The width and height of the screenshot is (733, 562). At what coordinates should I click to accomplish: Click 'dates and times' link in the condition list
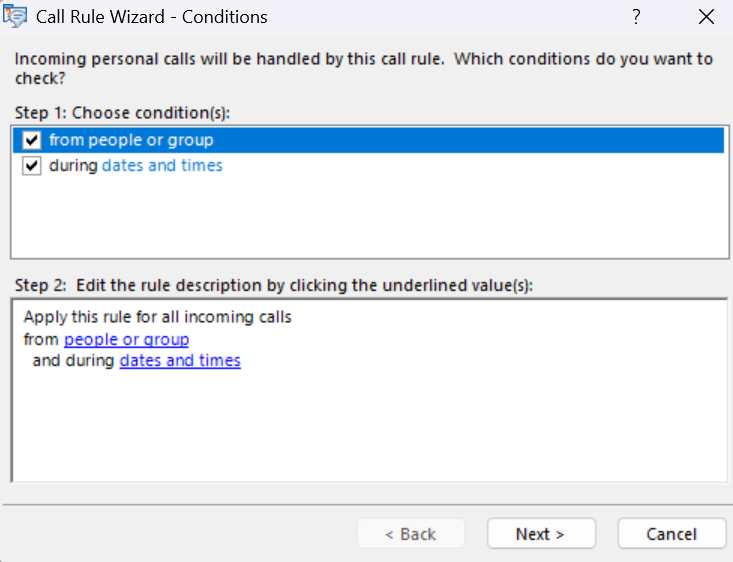[x=162, y=166]
